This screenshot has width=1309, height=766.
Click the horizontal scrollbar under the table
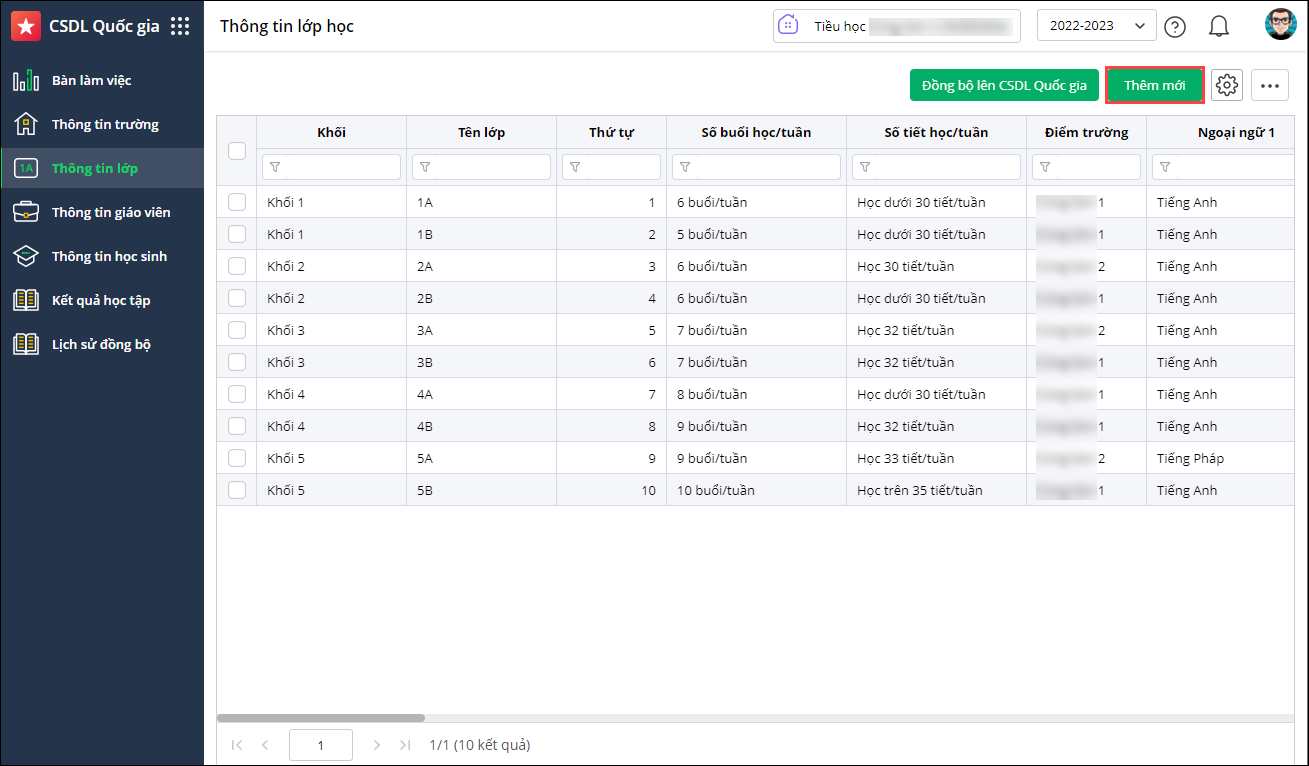pos(321,718)
